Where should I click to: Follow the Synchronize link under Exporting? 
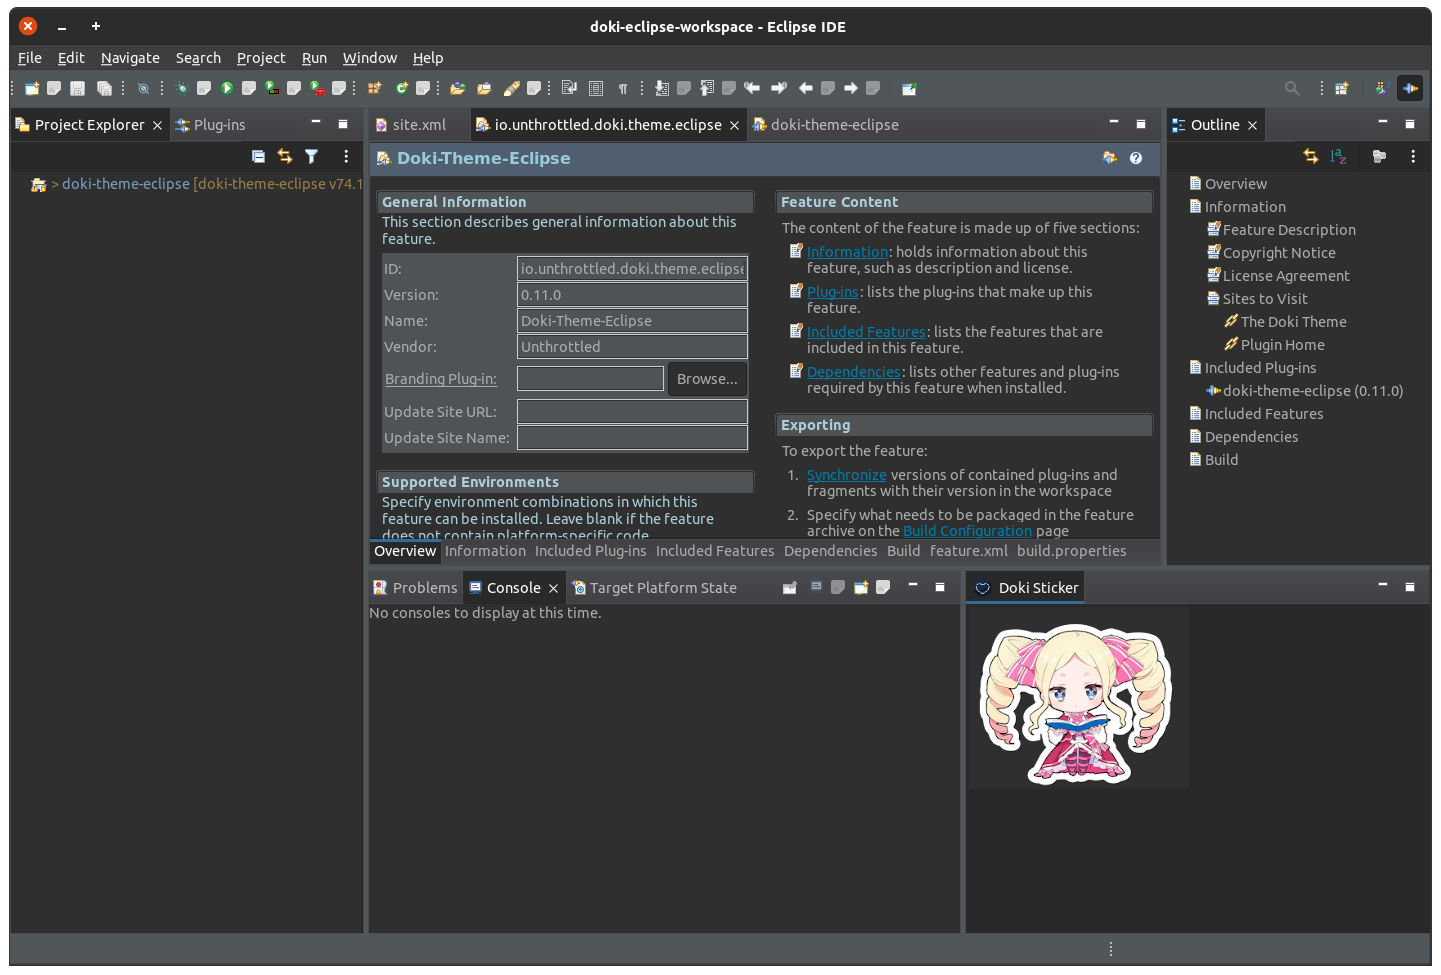point(846,475)
